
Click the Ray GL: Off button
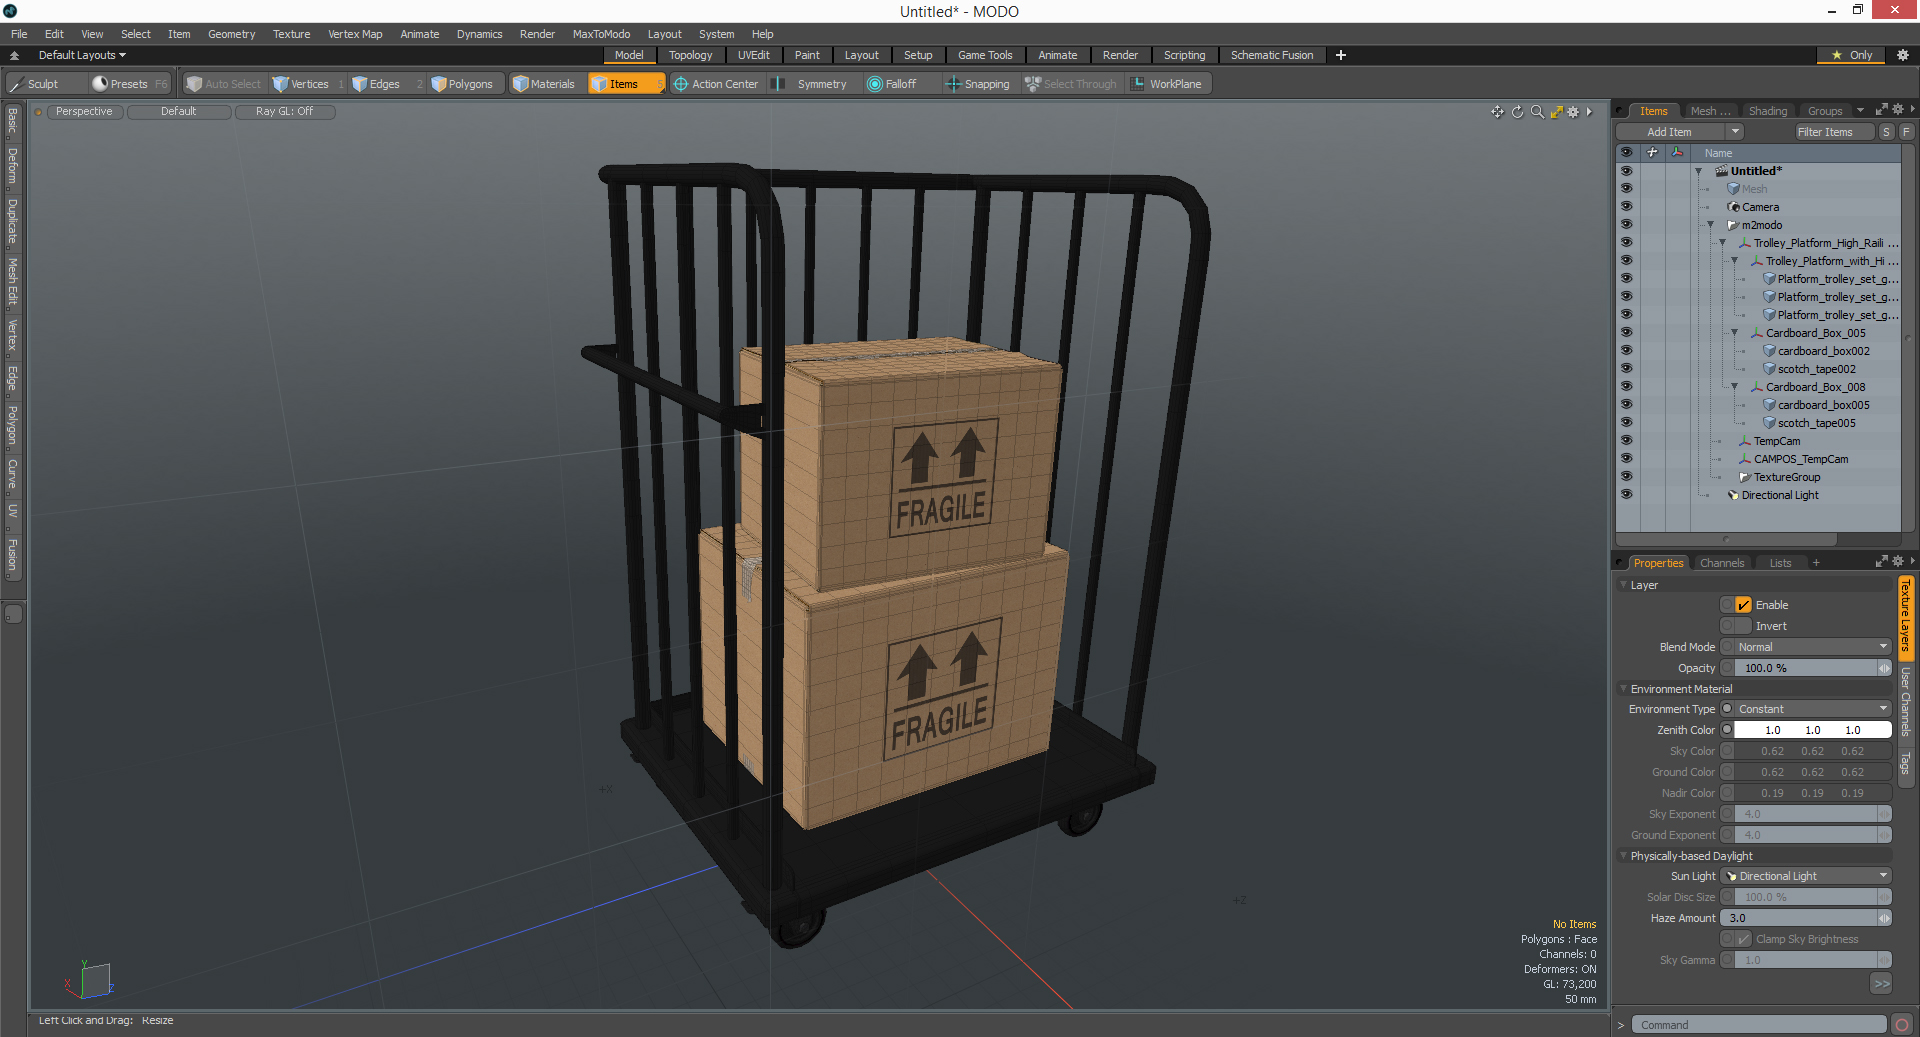[x=284, y=112]
